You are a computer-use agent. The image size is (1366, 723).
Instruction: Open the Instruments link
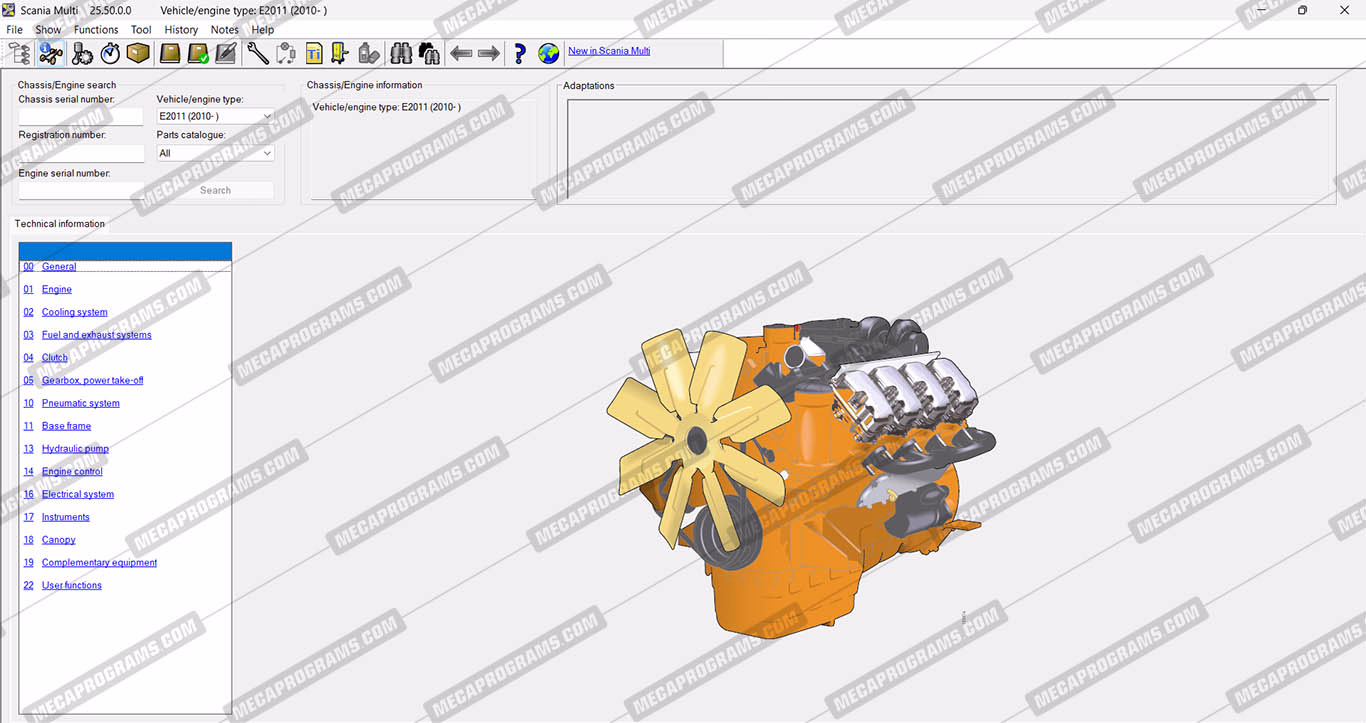[x=66, y=518]
